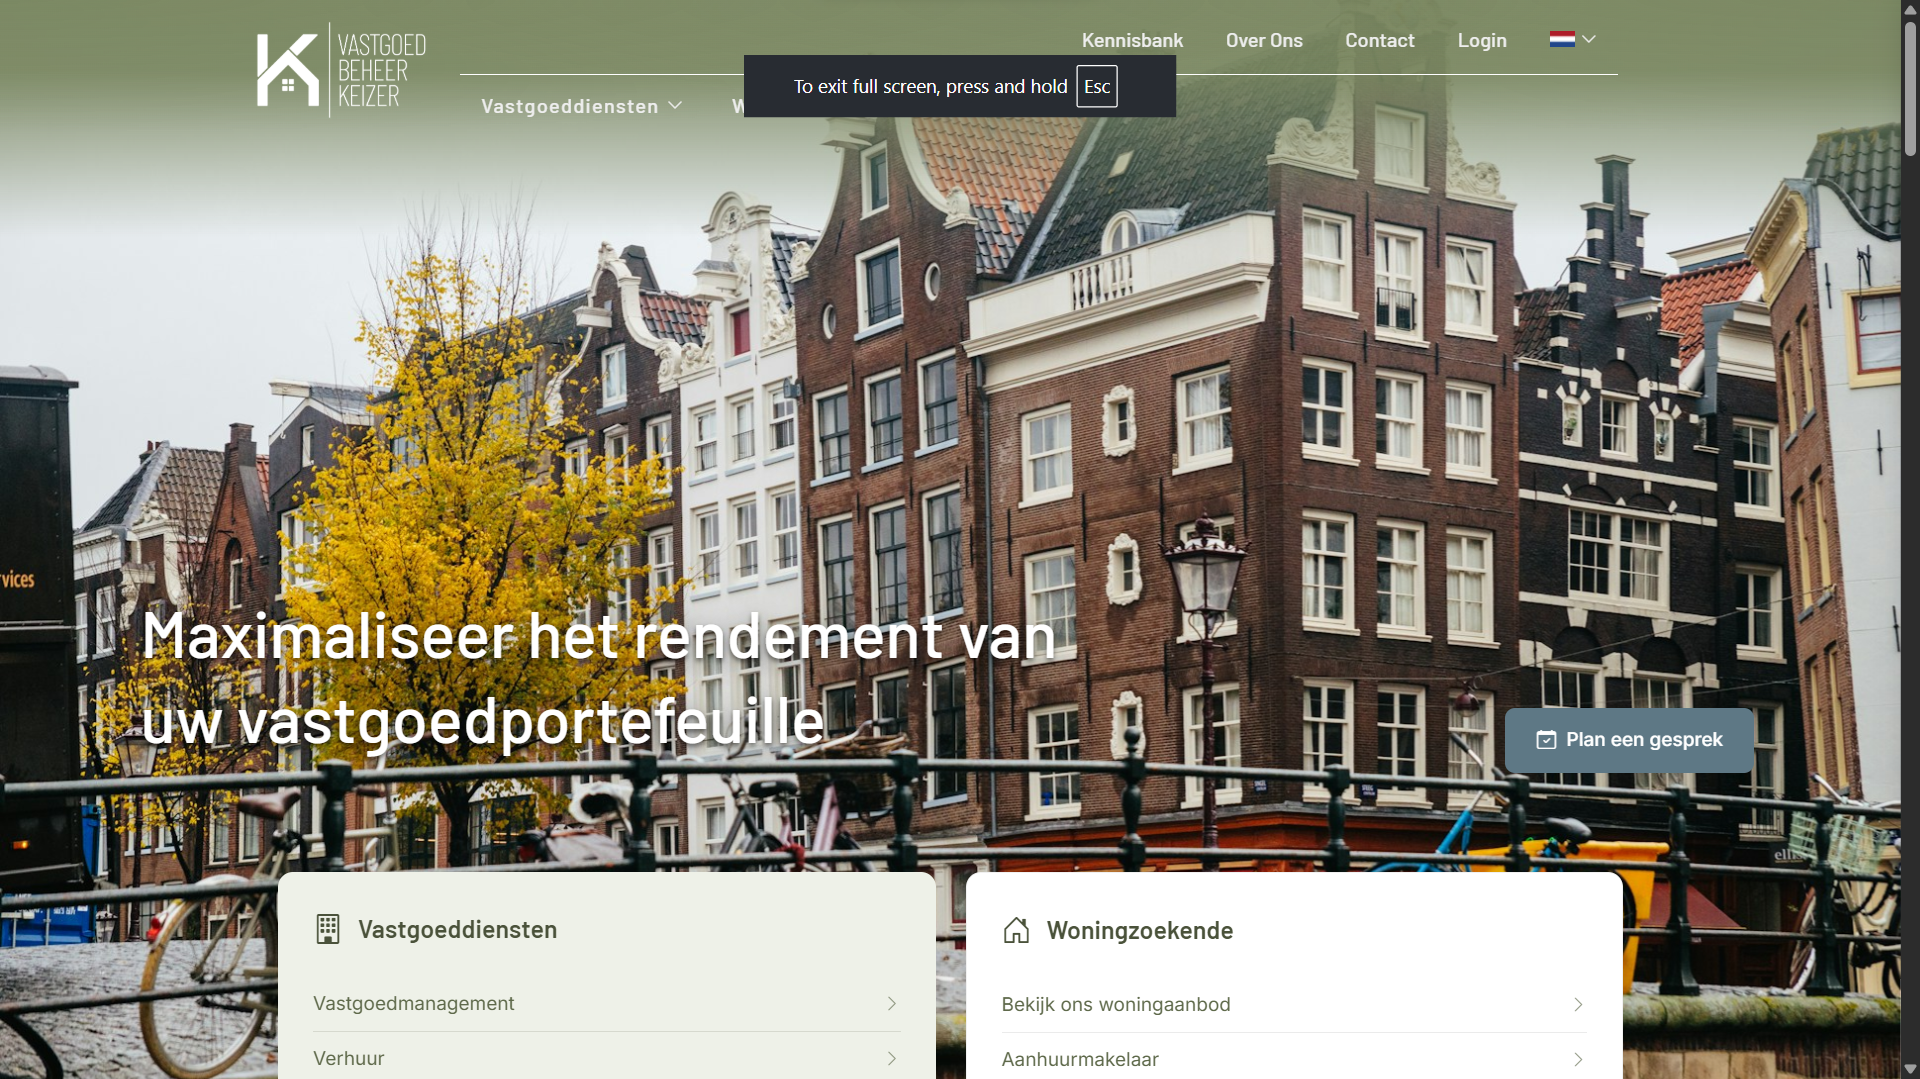This screenshot has width=1920, height=1079.
Task: Click the Vastgoed Beheer Keizer logo
Action: (341, 70)
